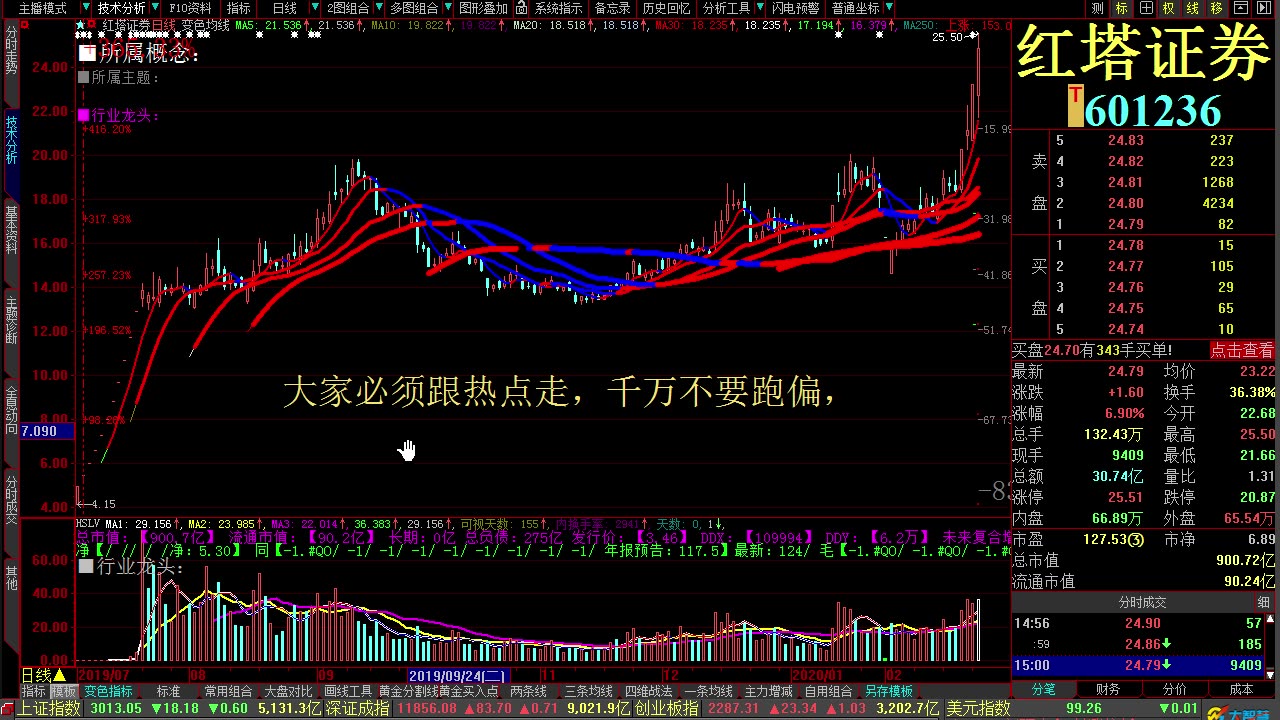The image size is (1280, 720).
Task: Click the 测 toolbar icon
Action: pyautogui.click(x=1098, y=8)
